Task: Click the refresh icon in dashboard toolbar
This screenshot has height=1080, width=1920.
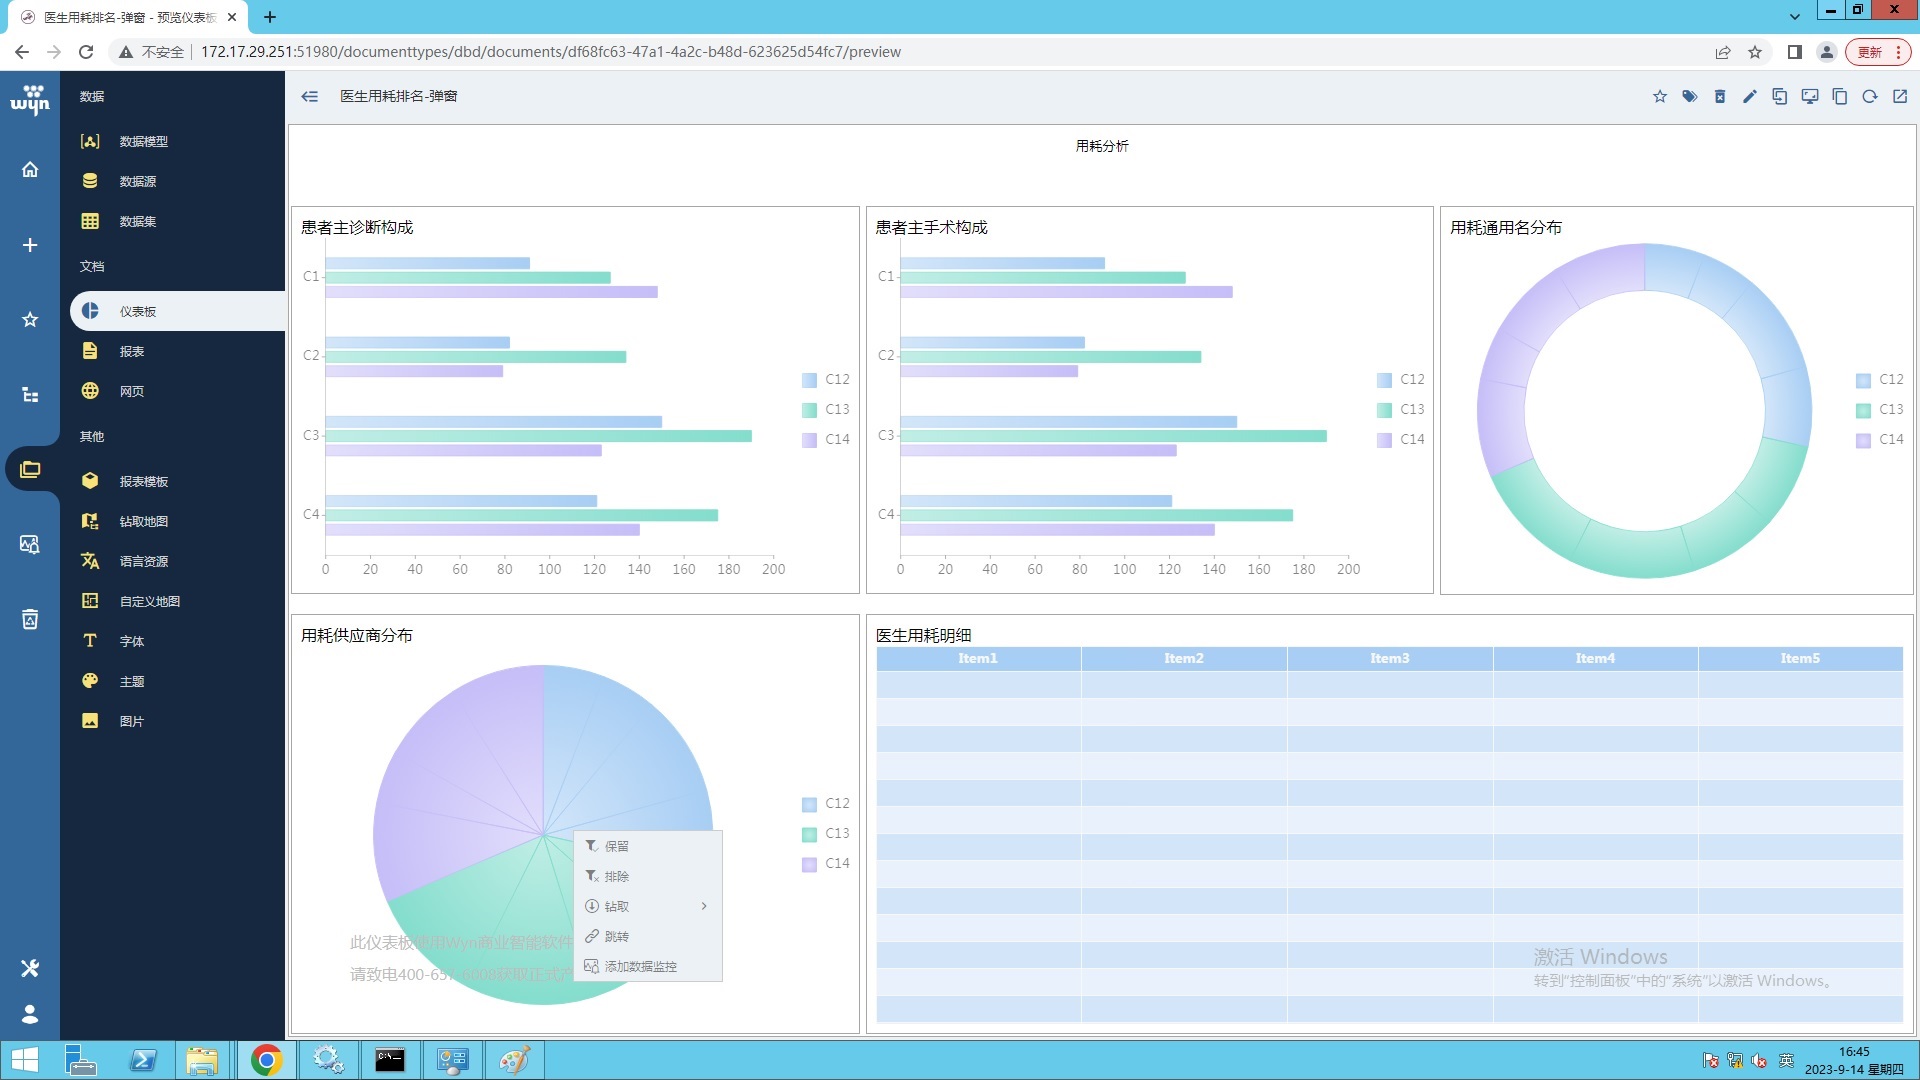Action: click(1869, 97)
